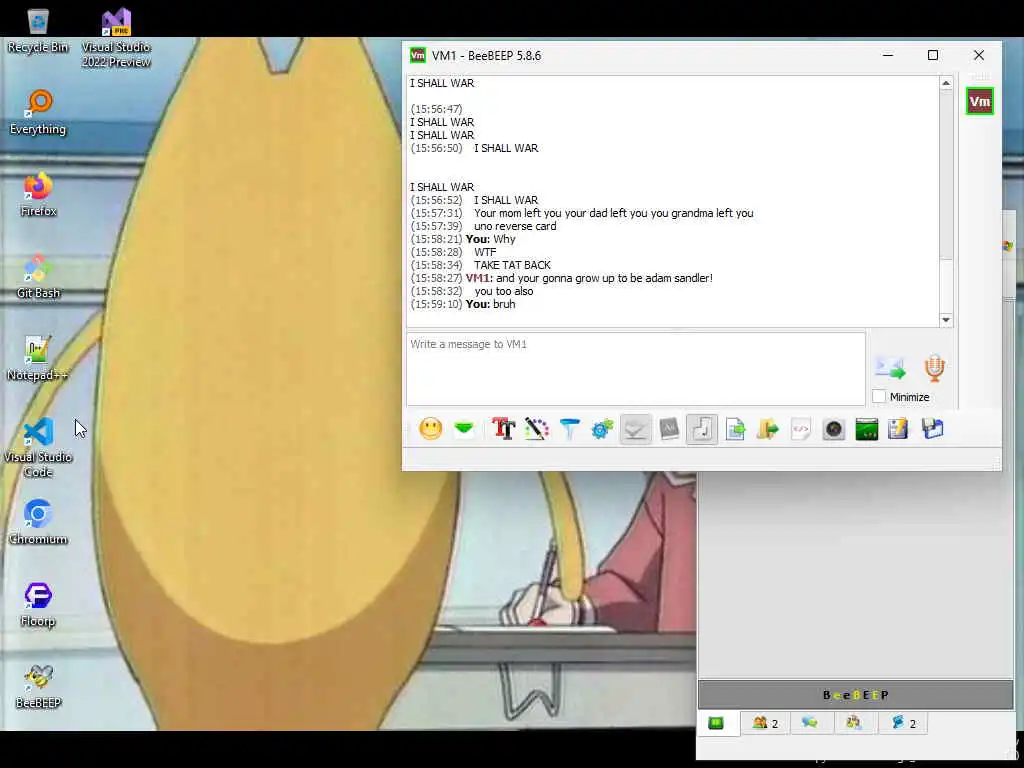The width and height of the screenshot is (1024, 768).
Task: Click the message 'You: Why'
Action: (x=490, y=239)
